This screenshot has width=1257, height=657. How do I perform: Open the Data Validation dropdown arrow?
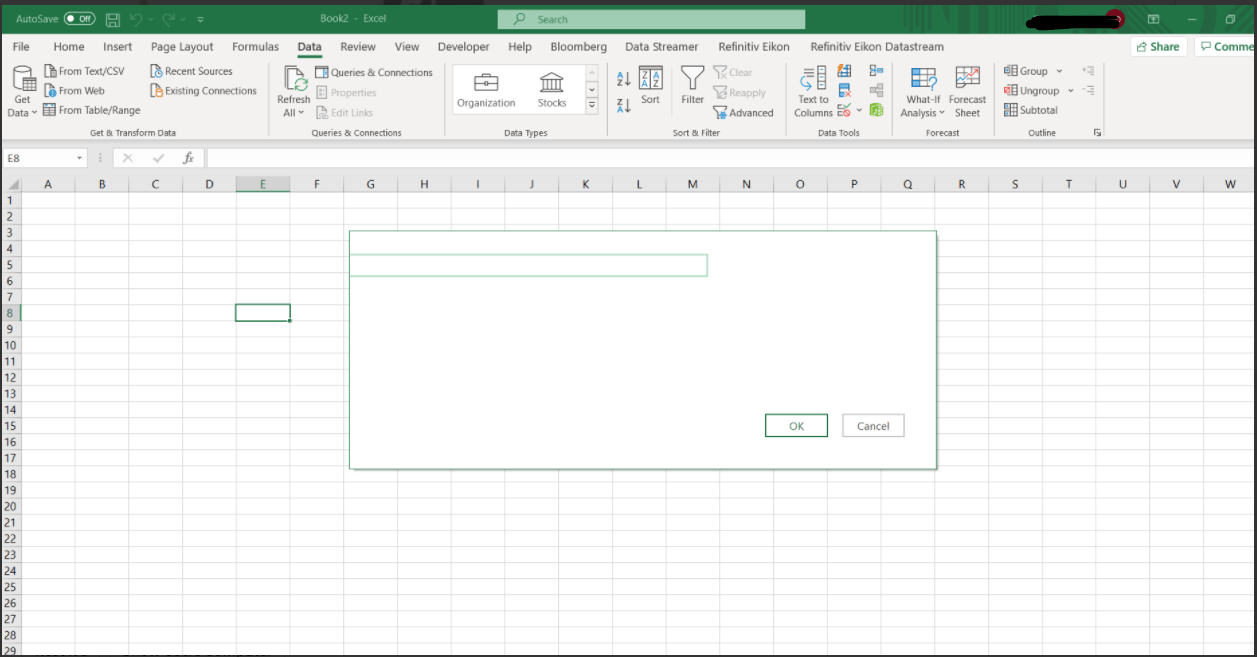coord(859,110)
